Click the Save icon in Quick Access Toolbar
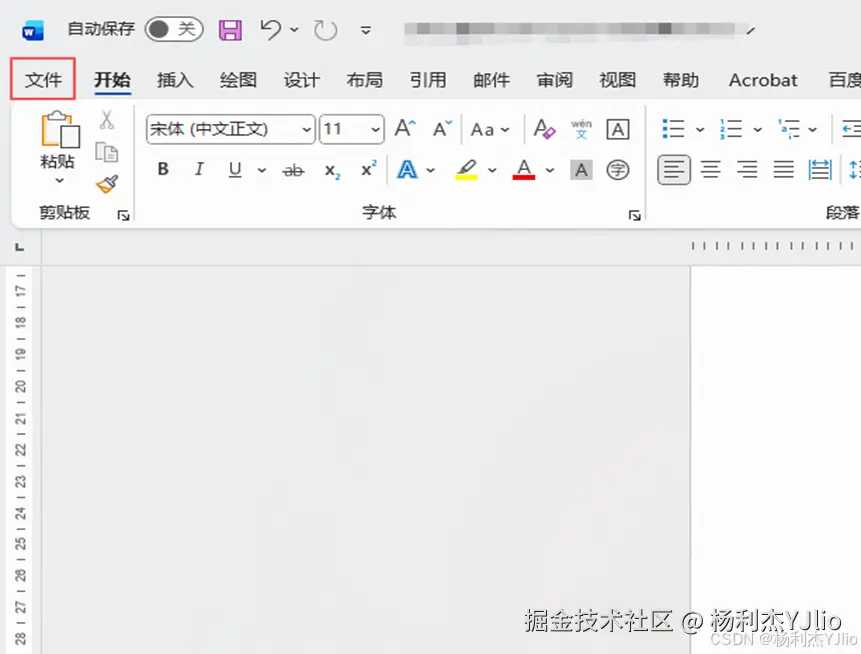Viewport: 861px width, 654px height. pyautogui.click(x=229, y=29)
